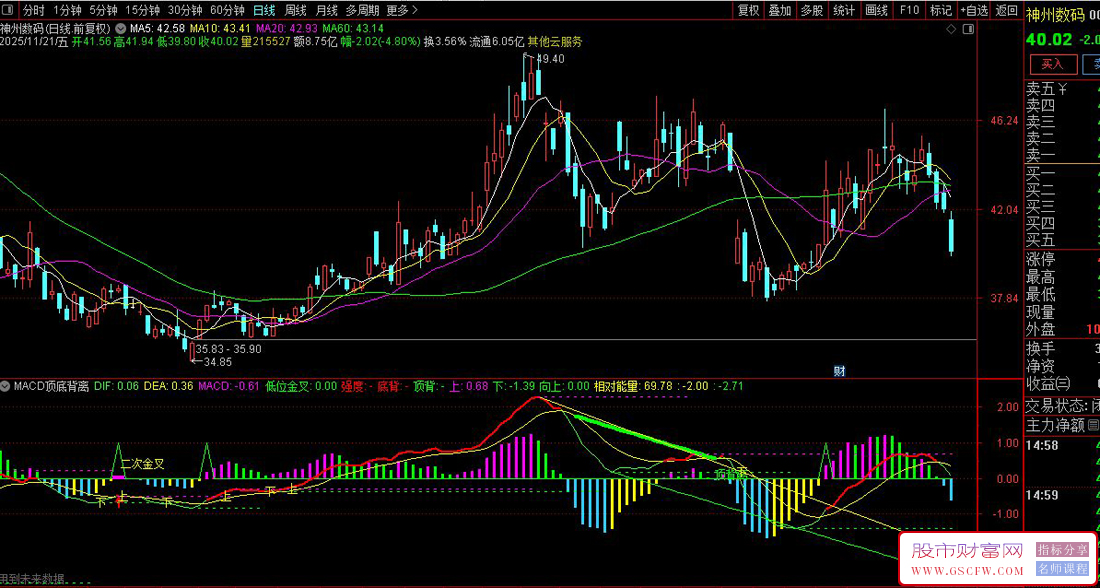Expand the MACD顶底背离 indicator dropdown
The image size is (1100, 588).
point(6,385)
